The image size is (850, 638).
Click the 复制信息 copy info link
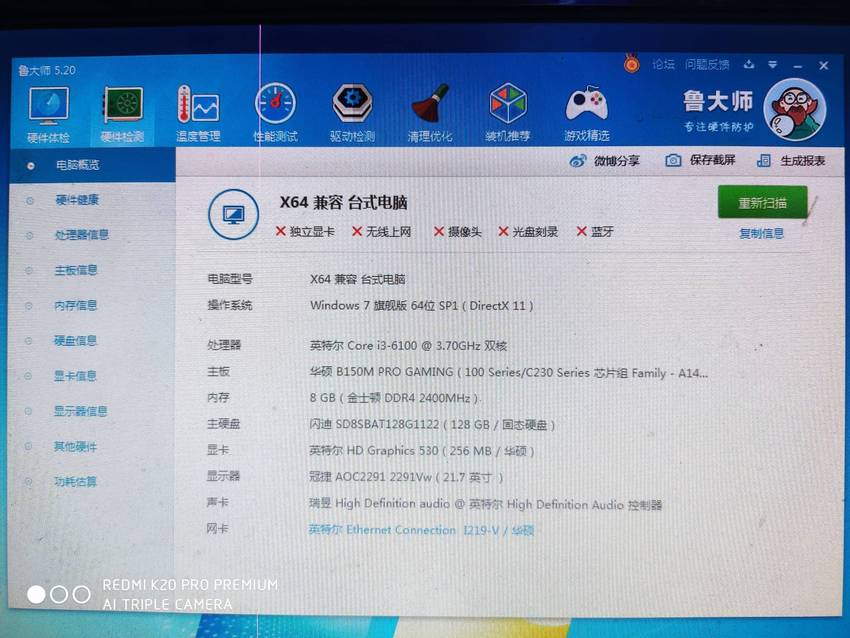tap(761, 234)
